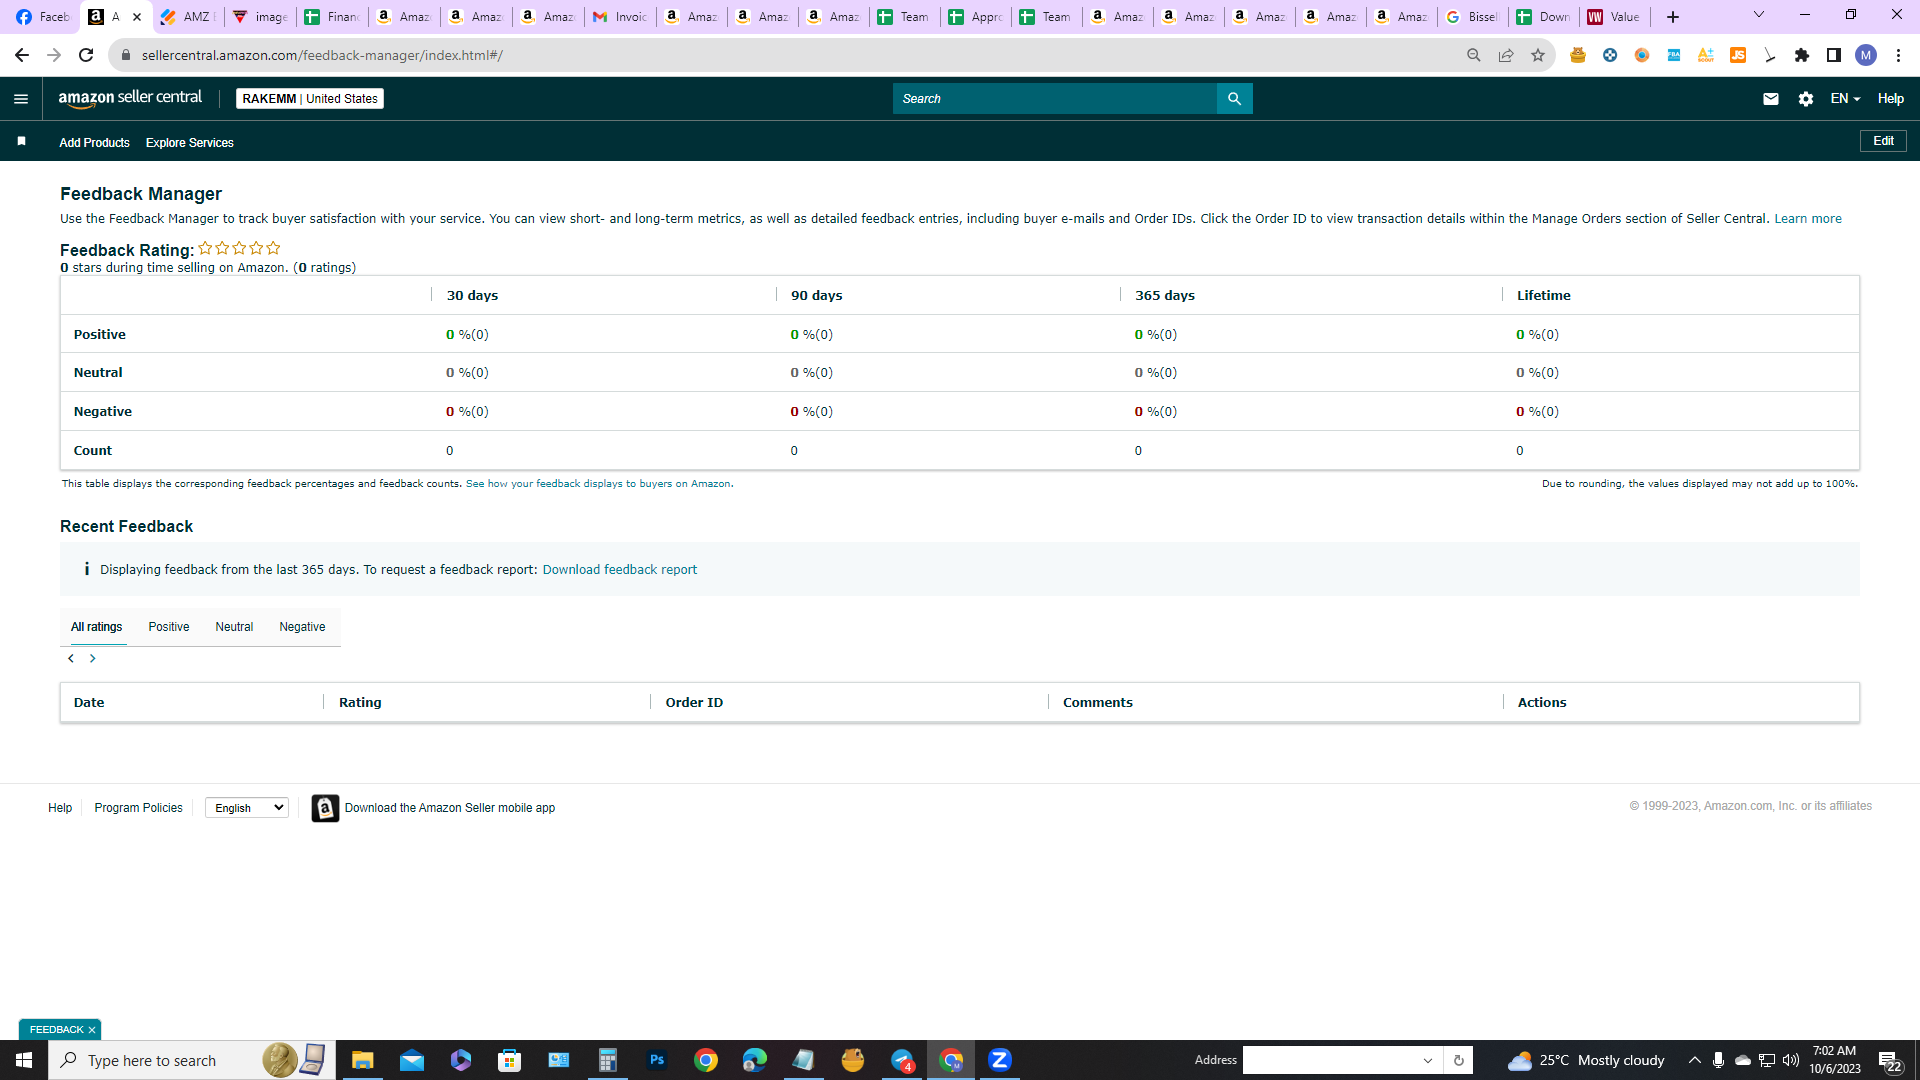Click footer Help link

coord(60,808)
